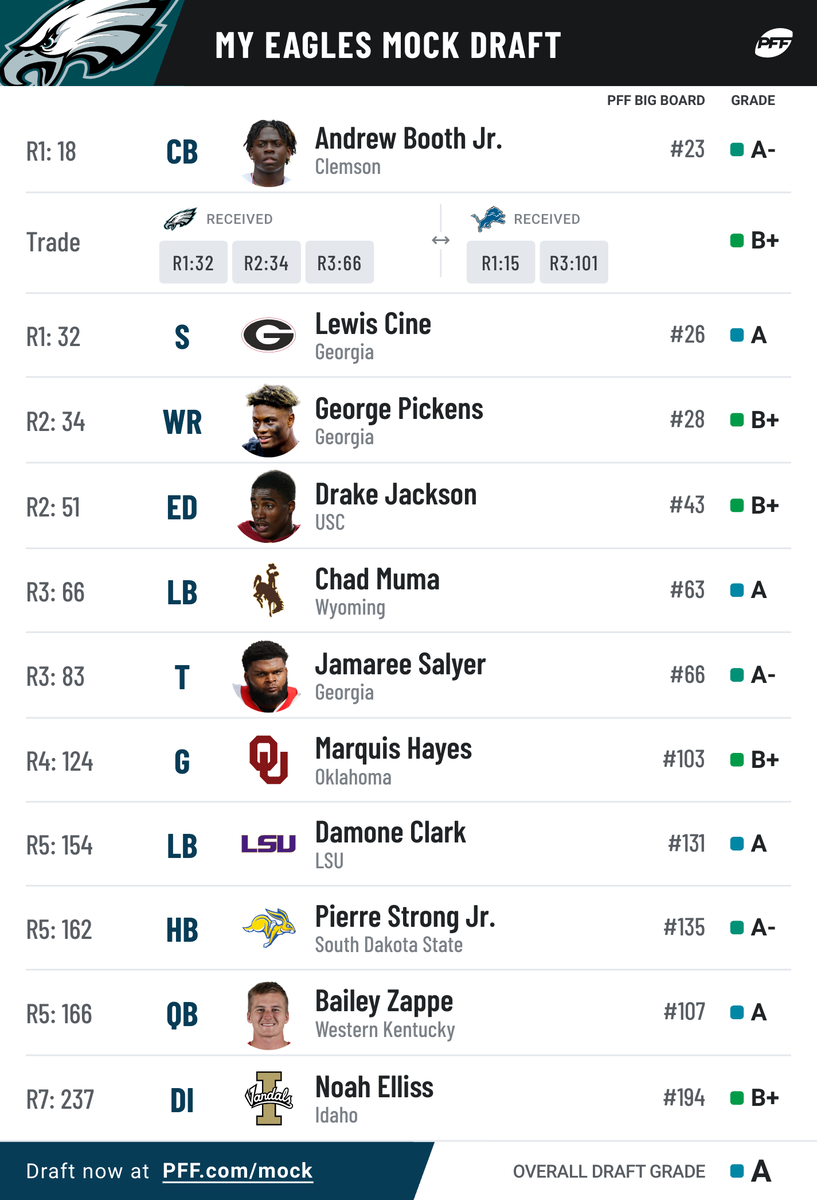Click the Wyoming cowboy logo beside Chad Muma
This screenshot has width=817, height=1200.
(268, 590)
